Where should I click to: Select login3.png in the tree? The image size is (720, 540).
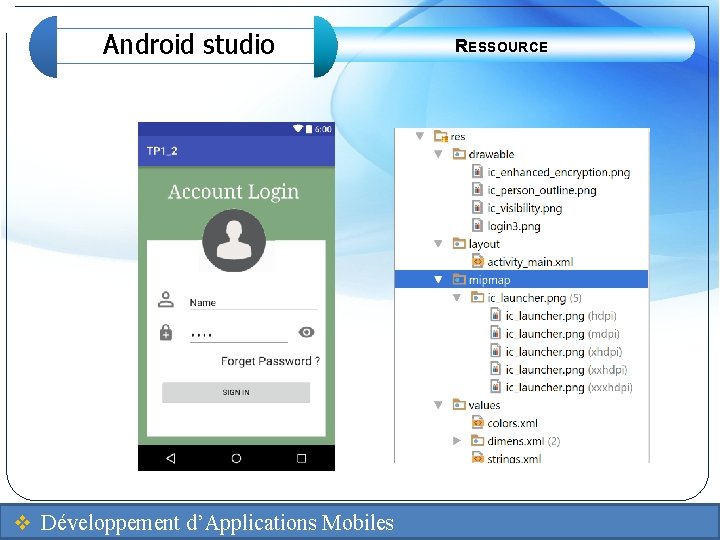pos(514,226)
